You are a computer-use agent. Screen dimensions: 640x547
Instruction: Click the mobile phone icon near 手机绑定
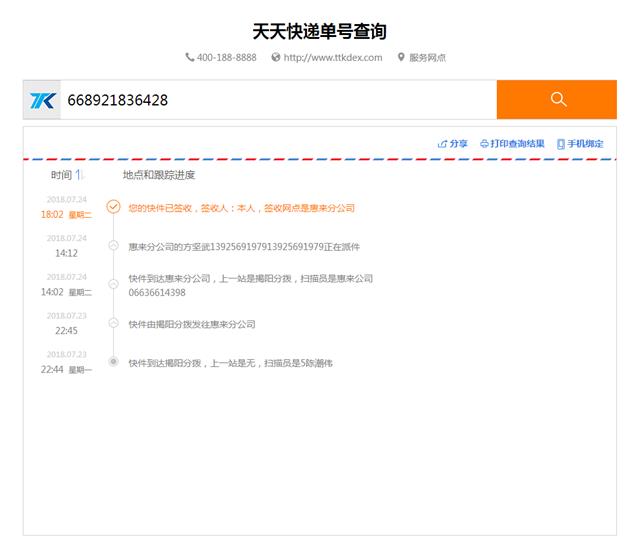click(561, 144)
